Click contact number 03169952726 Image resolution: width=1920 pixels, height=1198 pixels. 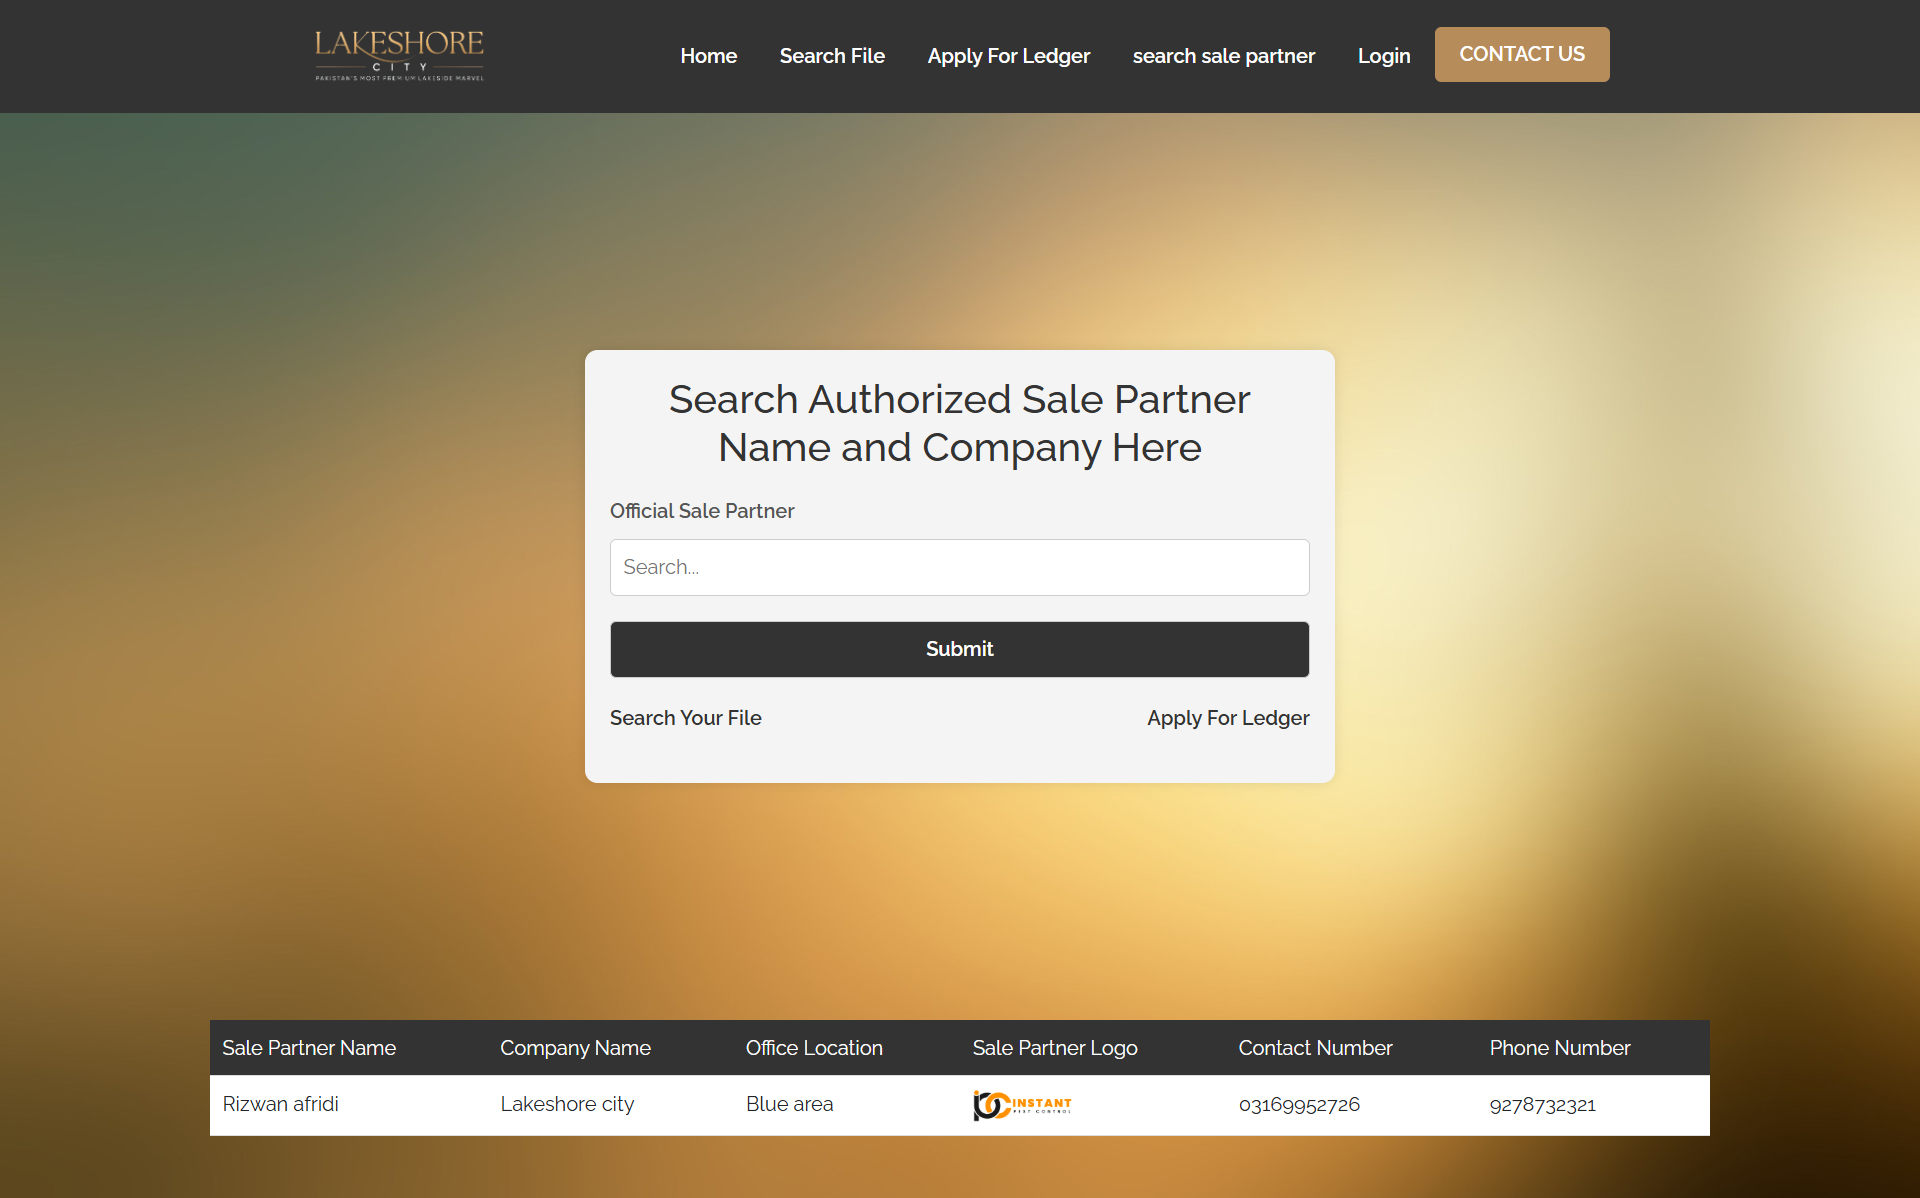(x=1298, y=1104)
